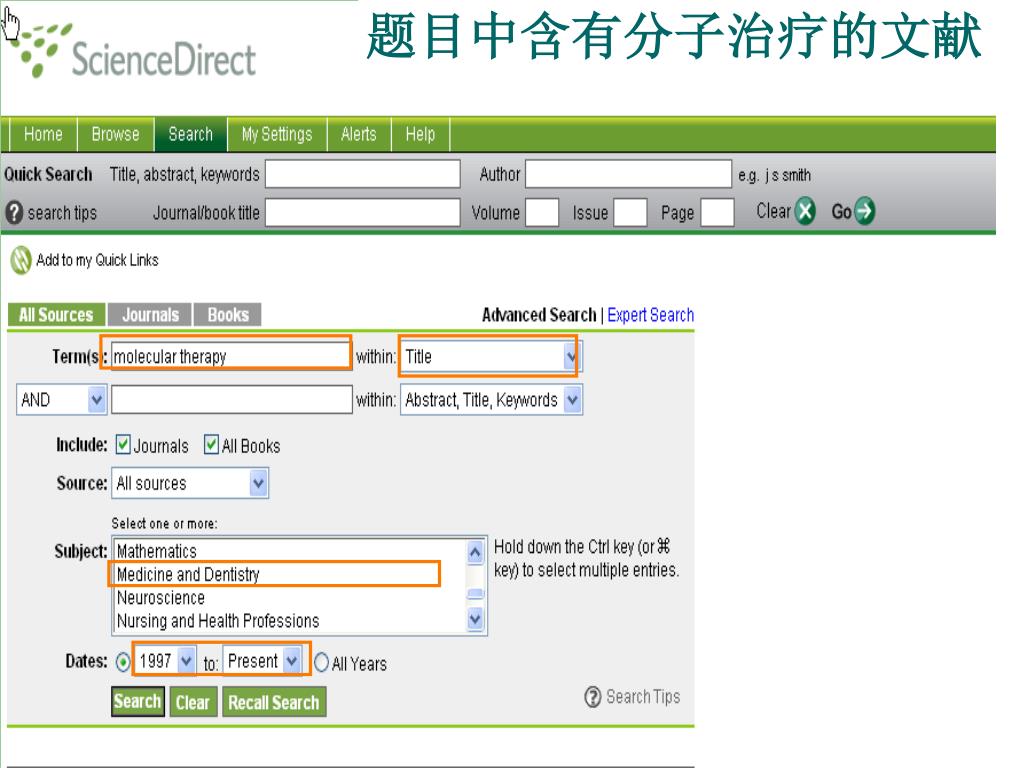This screenshot has width=1024, height=768.
Task: Toggle the Journals checkbox
Action: pos(123,445)
